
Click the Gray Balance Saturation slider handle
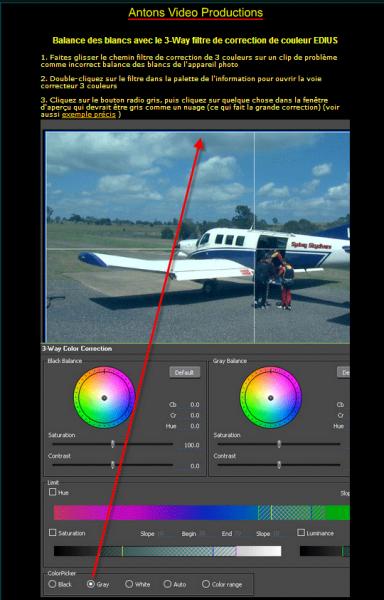click(279, 444)
